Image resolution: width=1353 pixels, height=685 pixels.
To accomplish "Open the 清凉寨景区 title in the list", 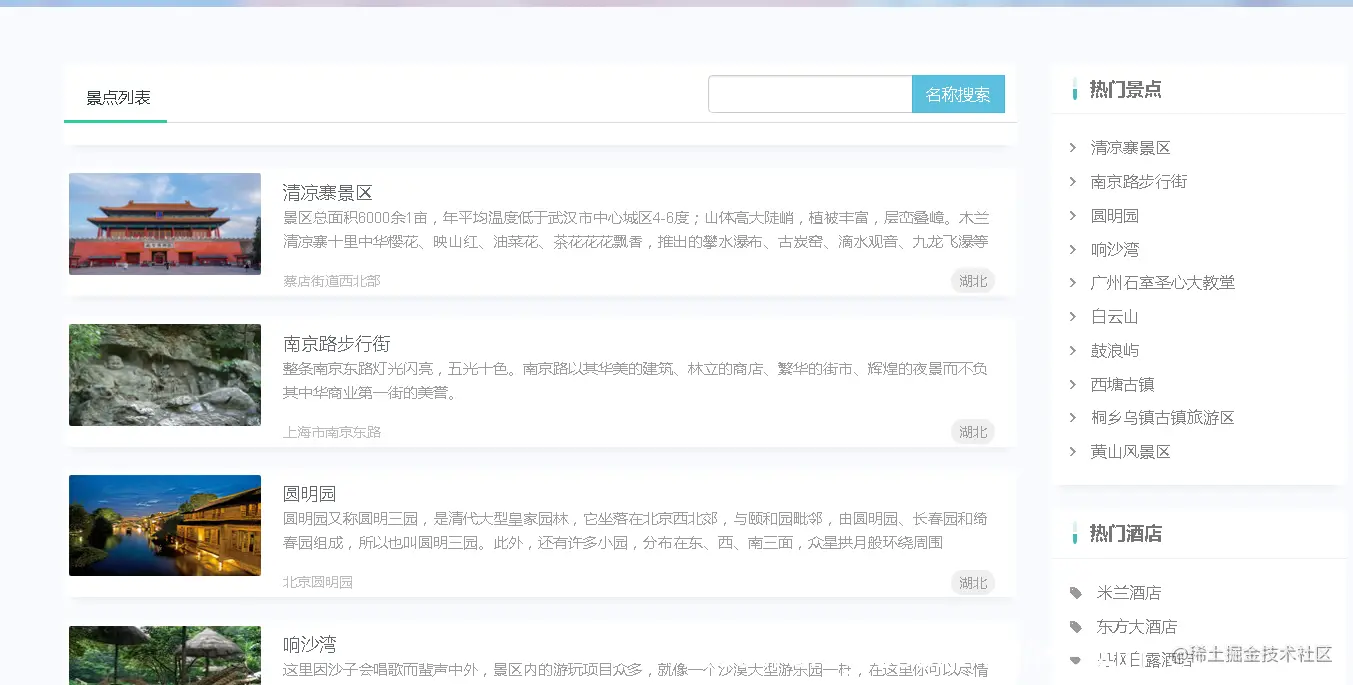I will (x=328, y=193).
